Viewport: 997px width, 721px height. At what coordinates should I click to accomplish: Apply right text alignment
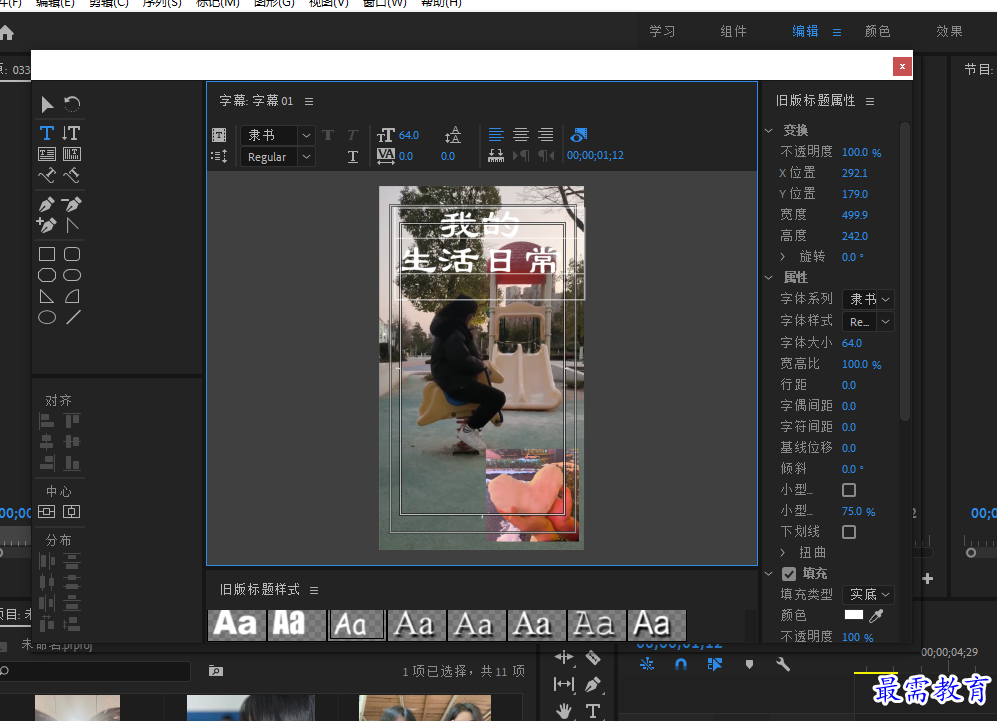coord(546,135)
